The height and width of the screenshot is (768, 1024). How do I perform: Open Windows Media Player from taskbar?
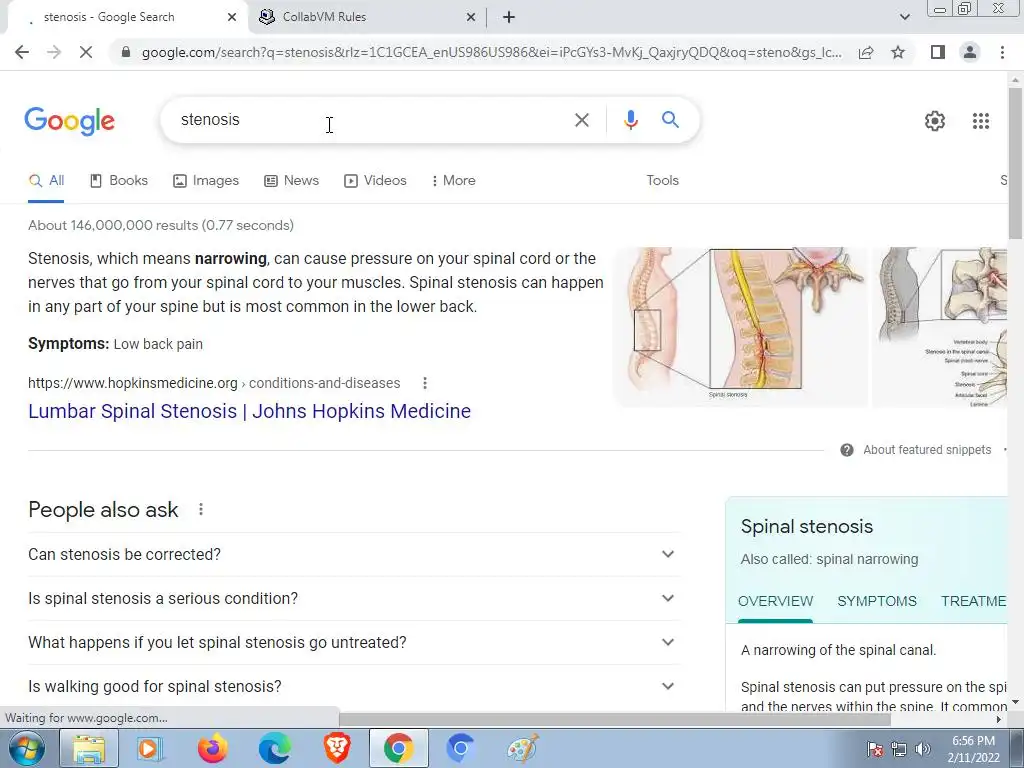[x=150, y=749]
